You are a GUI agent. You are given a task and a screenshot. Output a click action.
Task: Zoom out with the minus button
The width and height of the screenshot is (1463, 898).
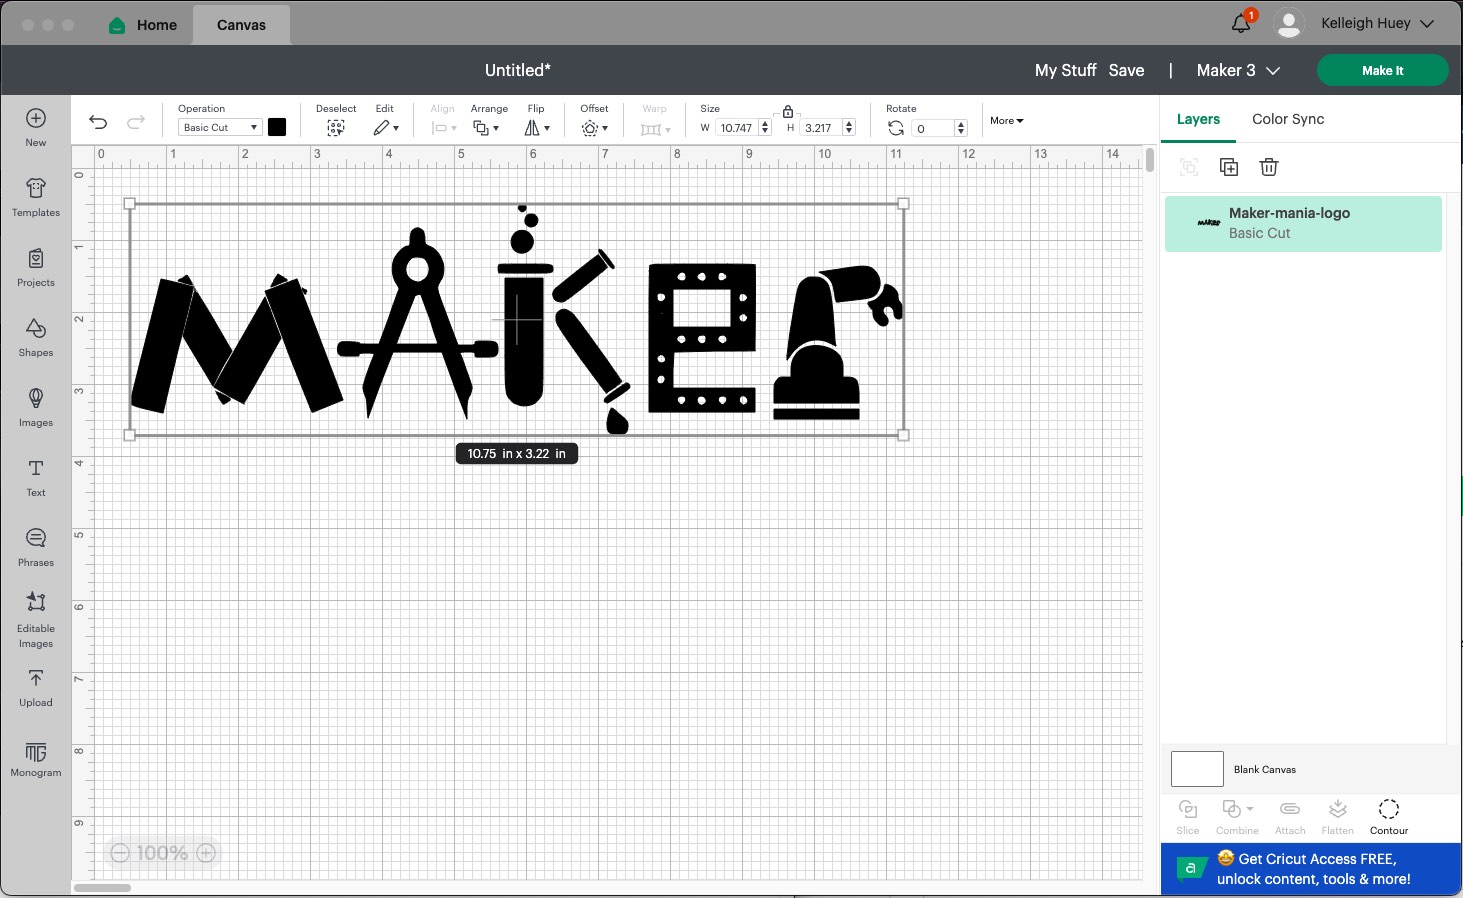point(120,853)
